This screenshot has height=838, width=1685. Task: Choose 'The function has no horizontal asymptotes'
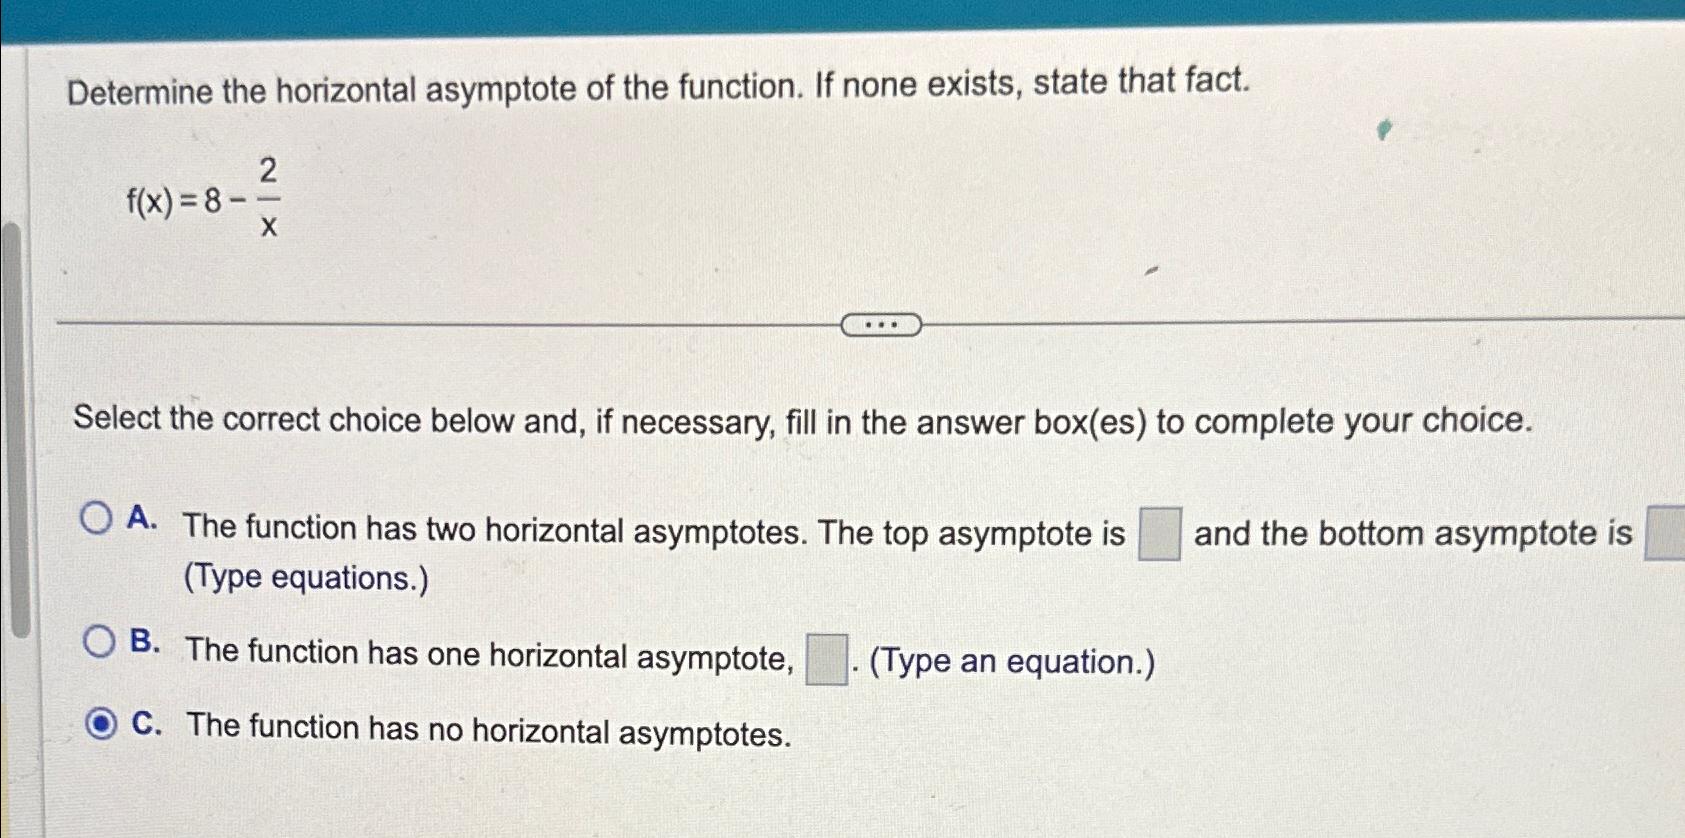tap(489, 727)
